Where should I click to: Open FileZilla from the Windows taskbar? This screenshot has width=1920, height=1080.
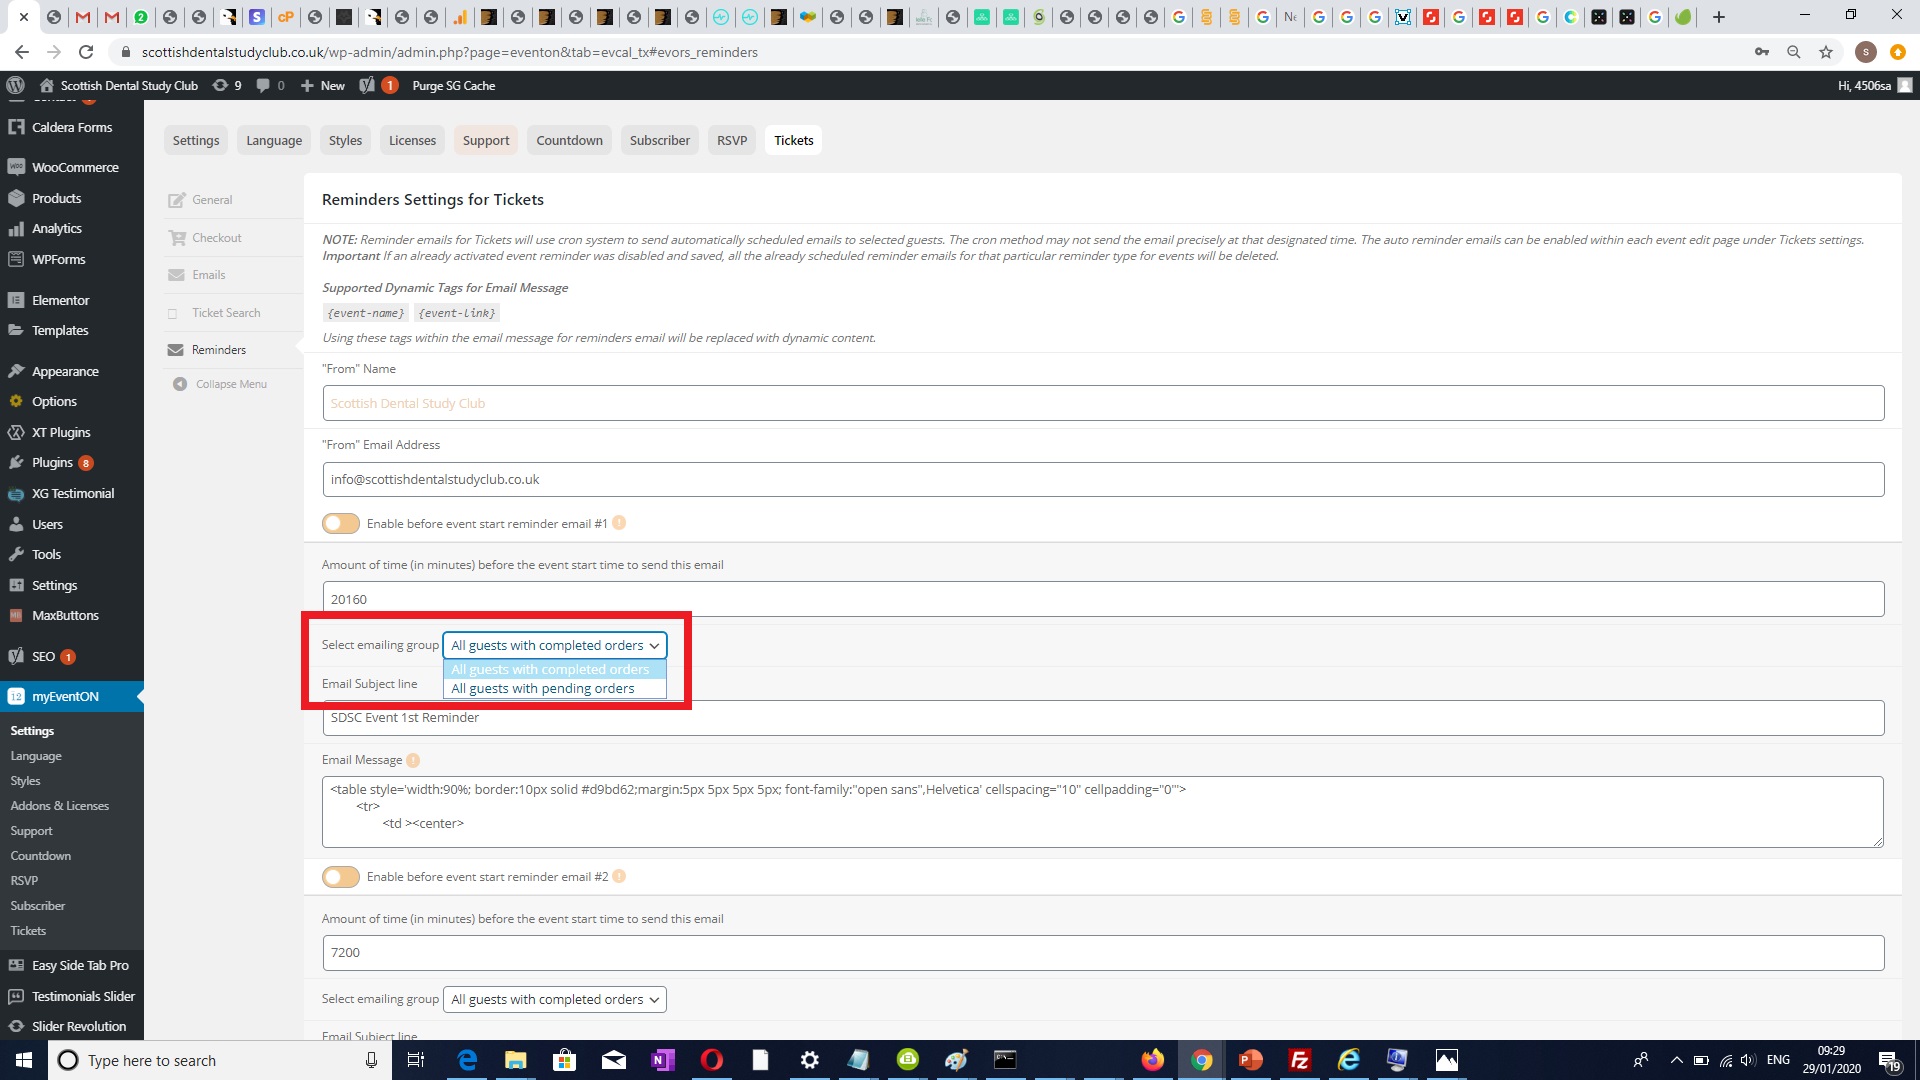pos(1299,1060)
